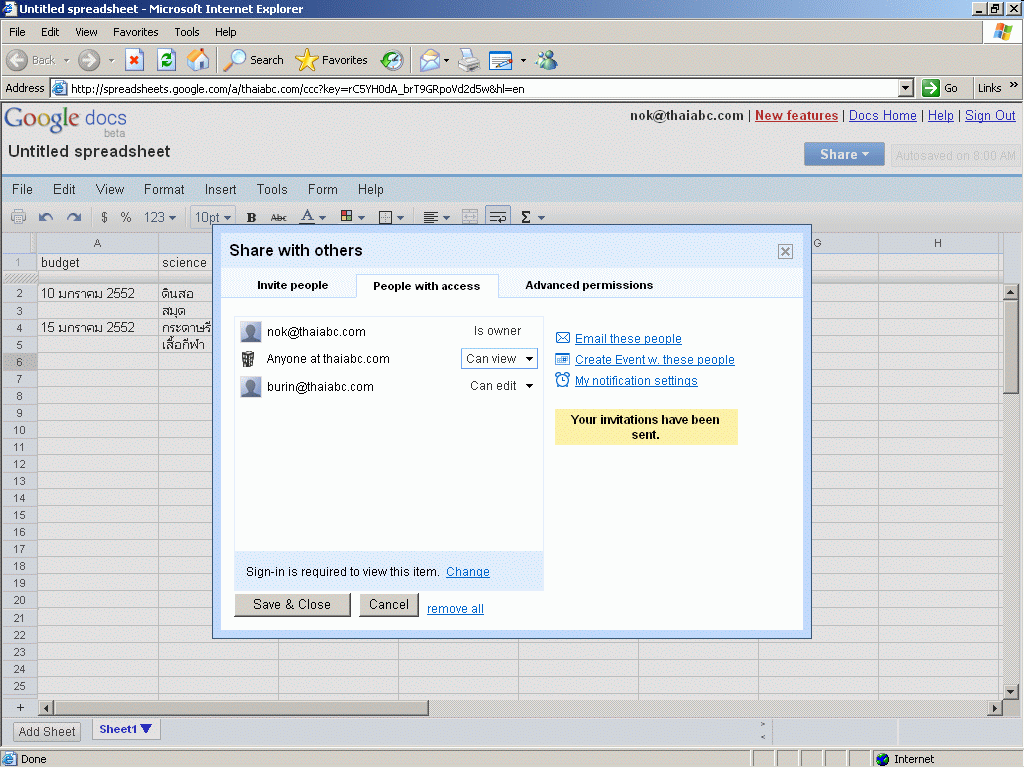Close the Share with others dialog

785,251
